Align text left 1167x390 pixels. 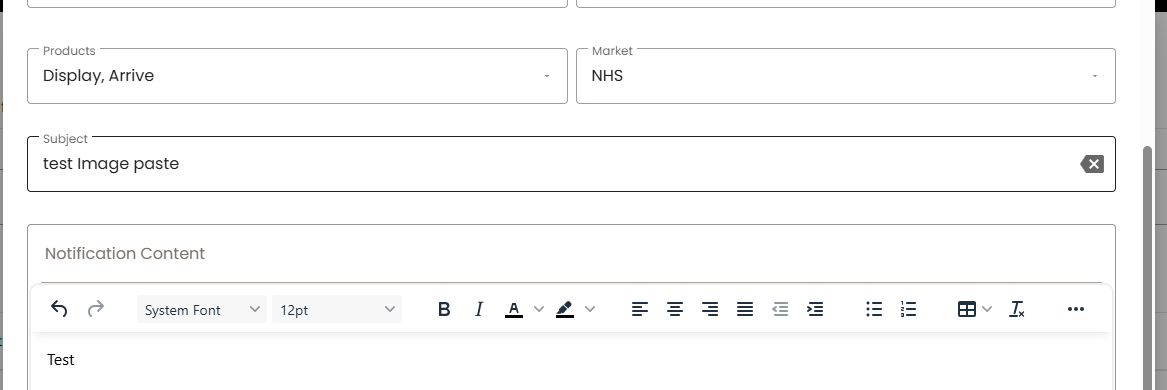[639, 309]
